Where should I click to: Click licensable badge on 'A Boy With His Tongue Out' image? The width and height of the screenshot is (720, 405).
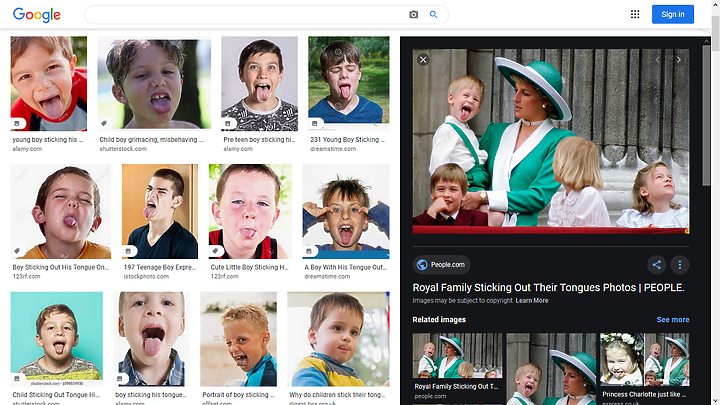(309, 251)
